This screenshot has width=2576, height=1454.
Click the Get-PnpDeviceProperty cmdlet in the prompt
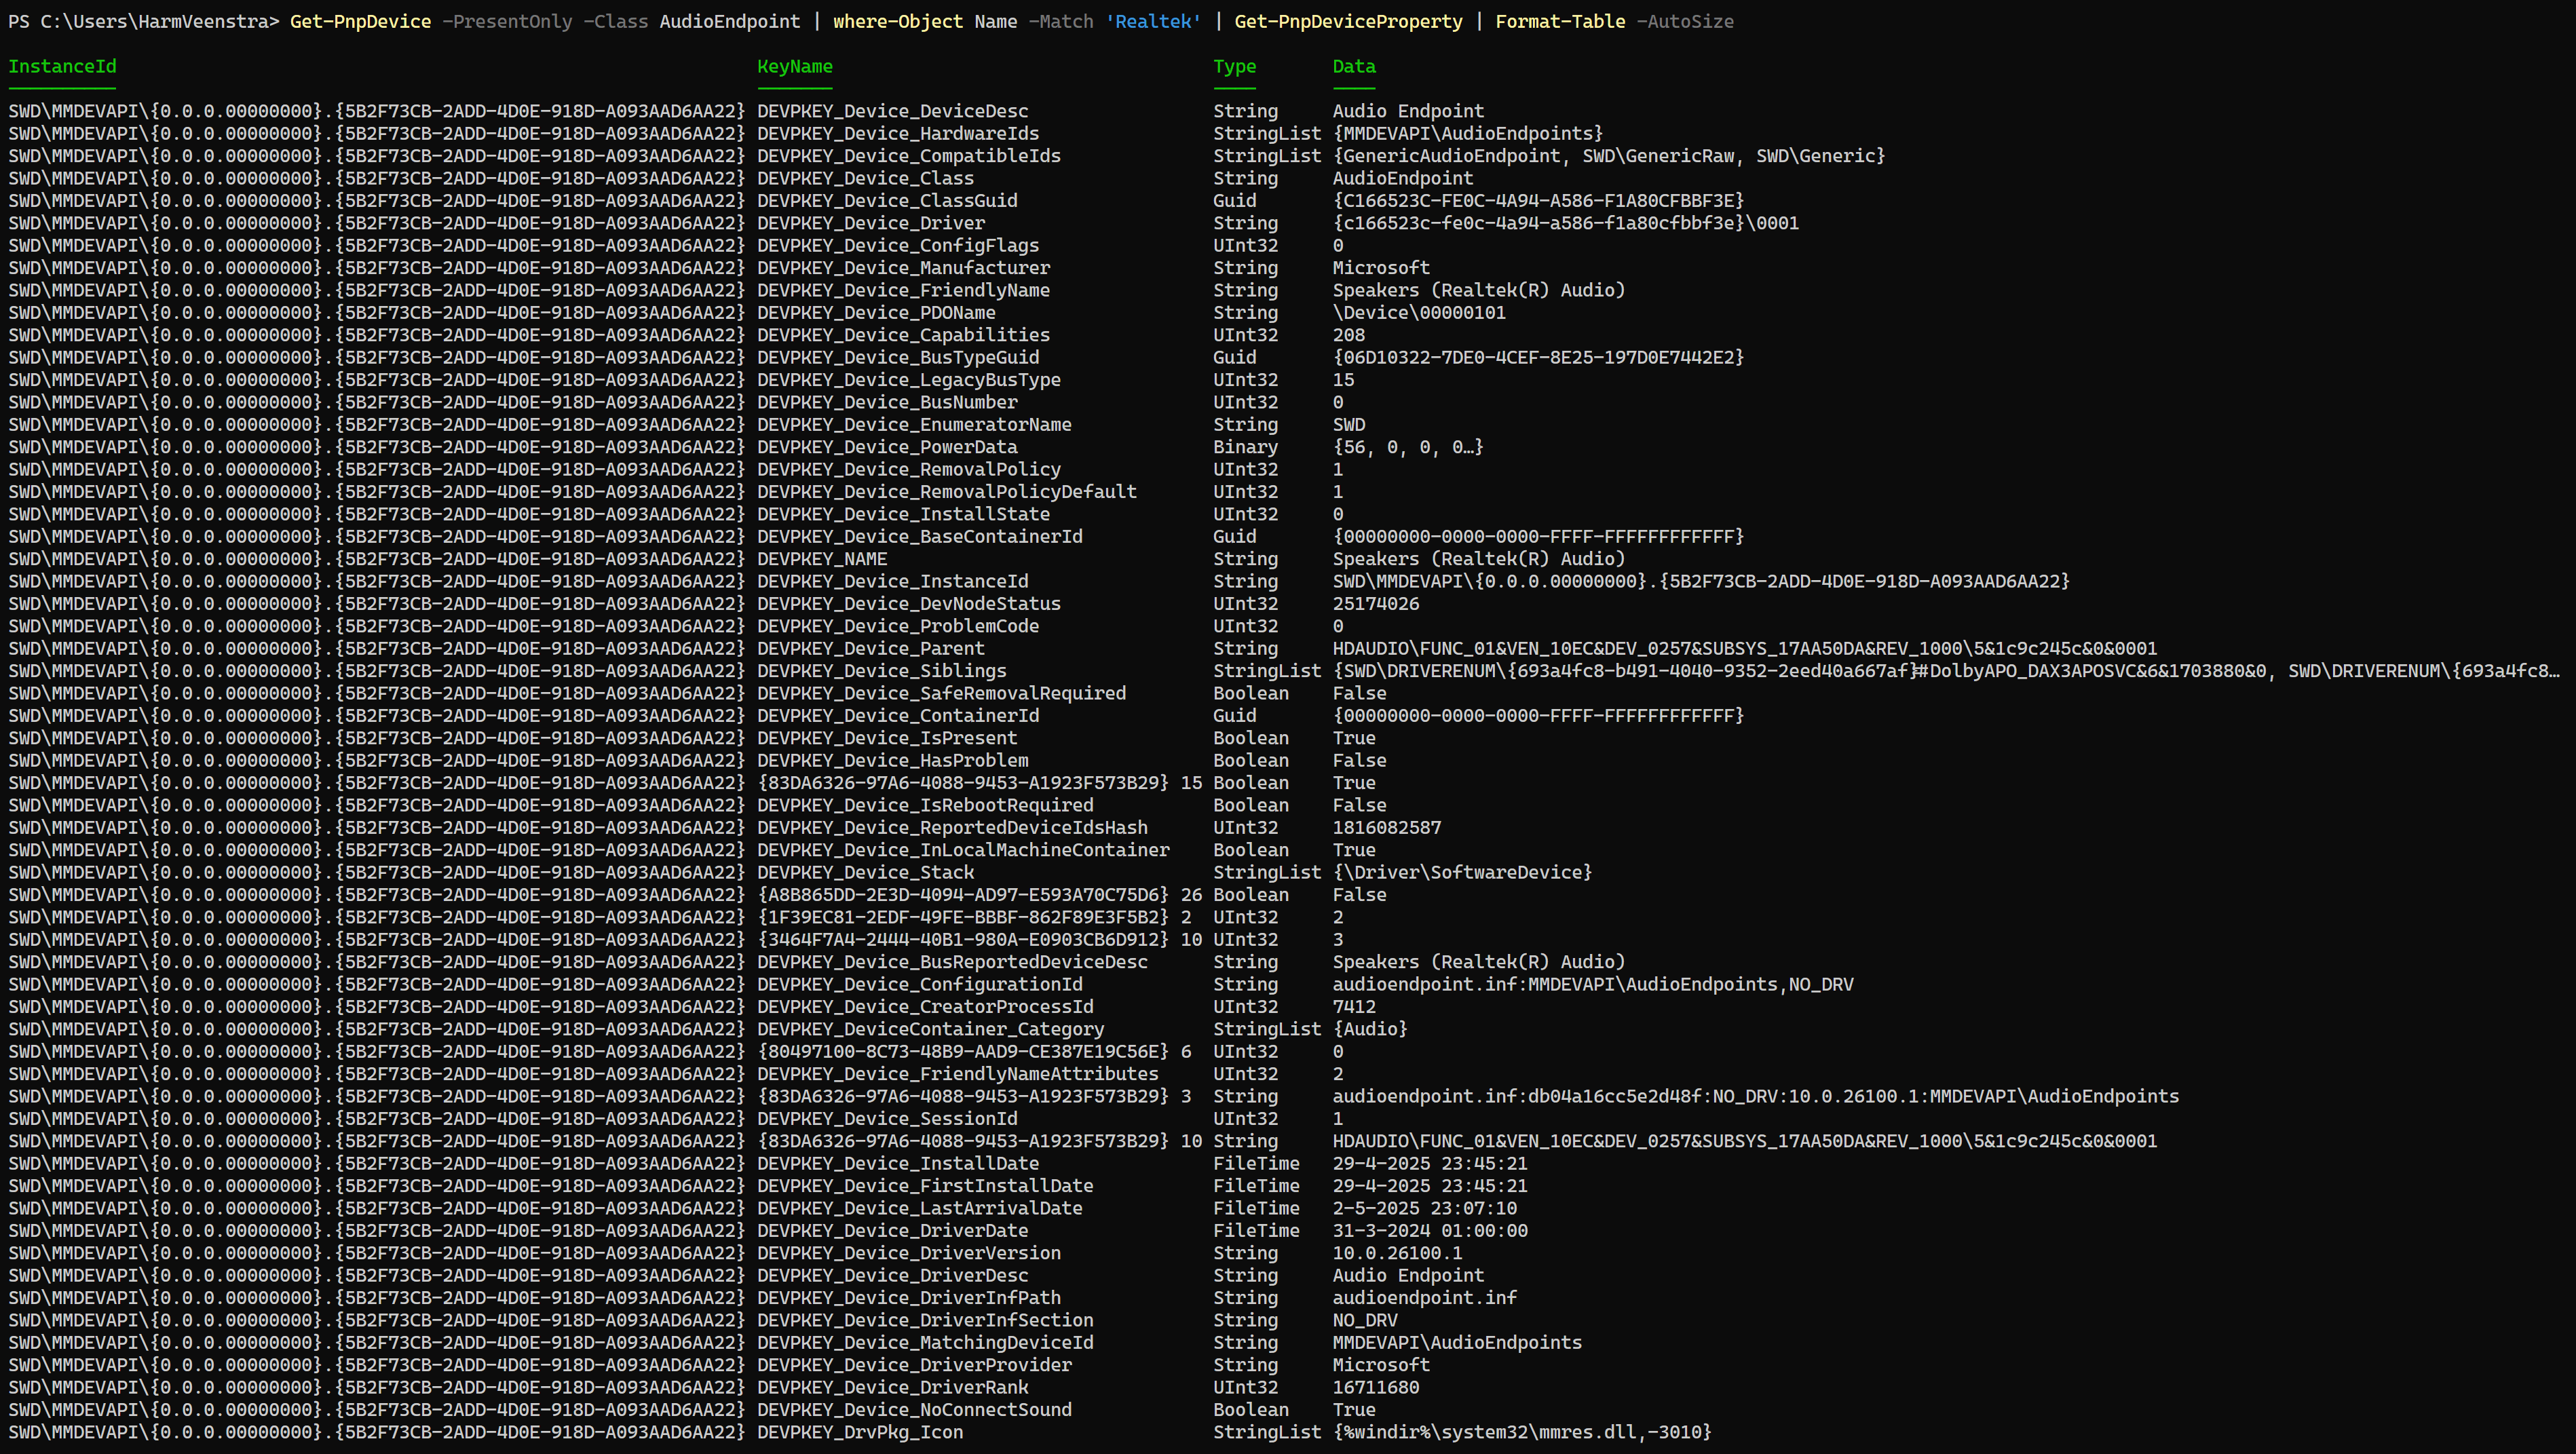pyautogui.click(x=1347, y=21)
